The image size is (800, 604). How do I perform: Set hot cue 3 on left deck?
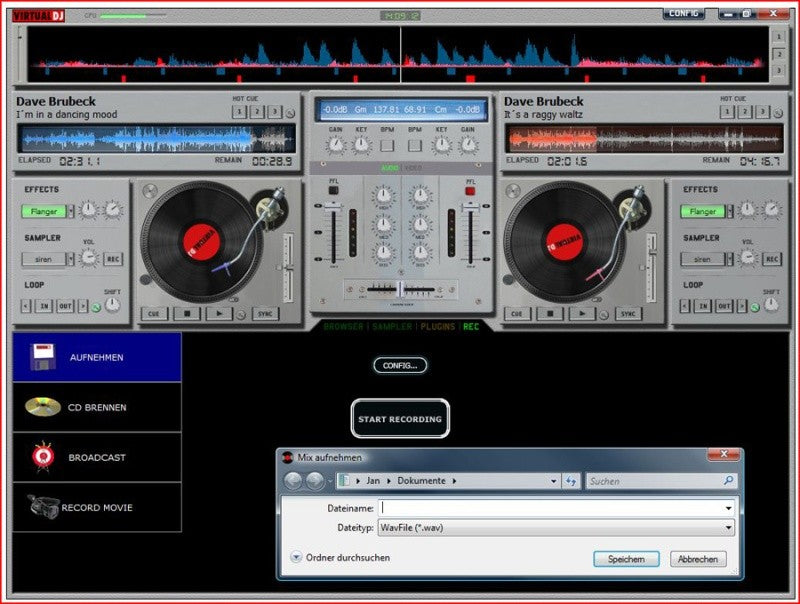pos(274,112)
